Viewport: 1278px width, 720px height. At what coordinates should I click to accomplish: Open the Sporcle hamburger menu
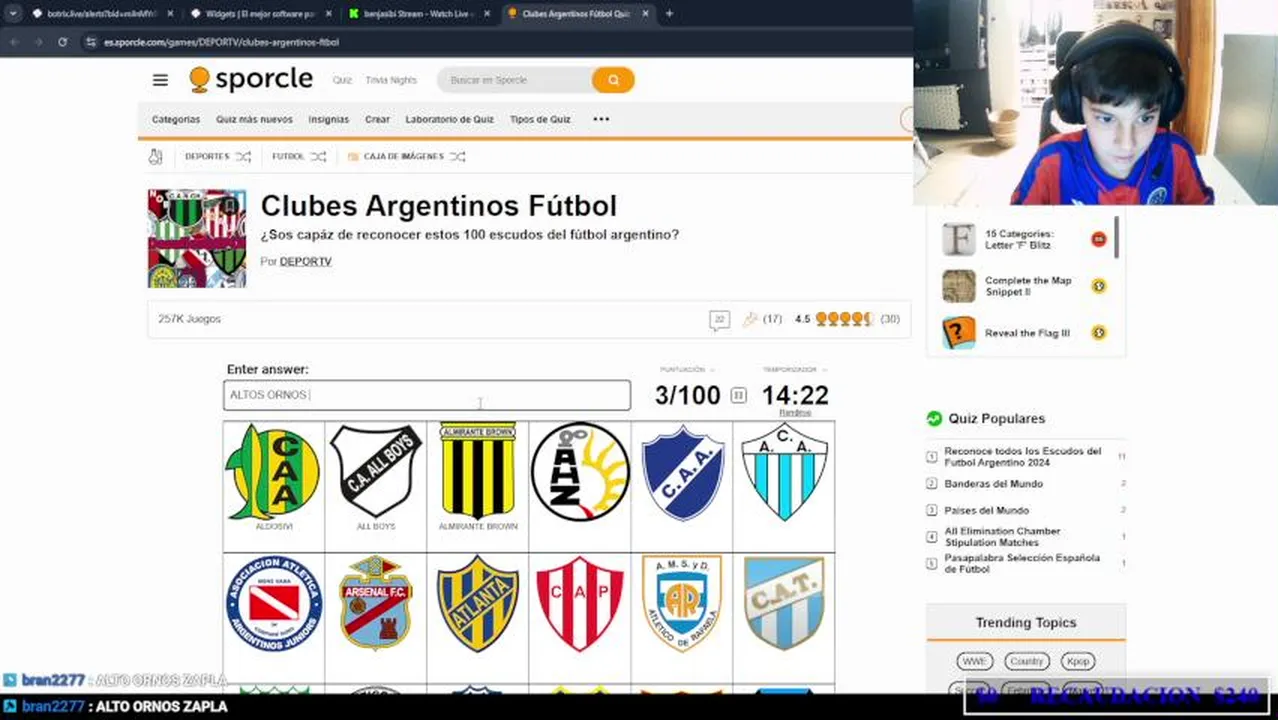(160, 80)
